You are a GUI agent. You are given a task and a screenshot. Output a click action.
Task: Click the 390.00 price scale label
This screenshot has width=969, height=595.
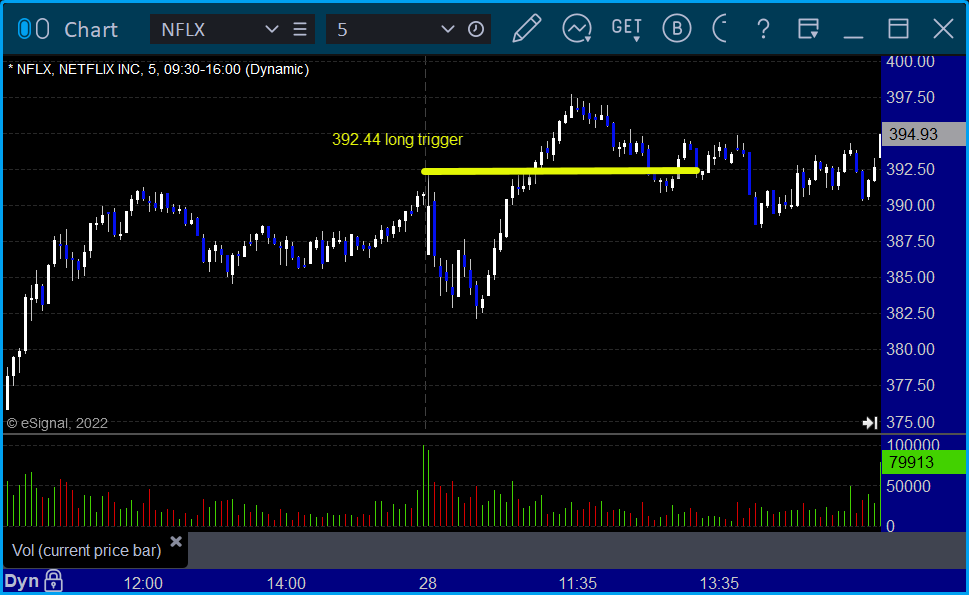910,205
